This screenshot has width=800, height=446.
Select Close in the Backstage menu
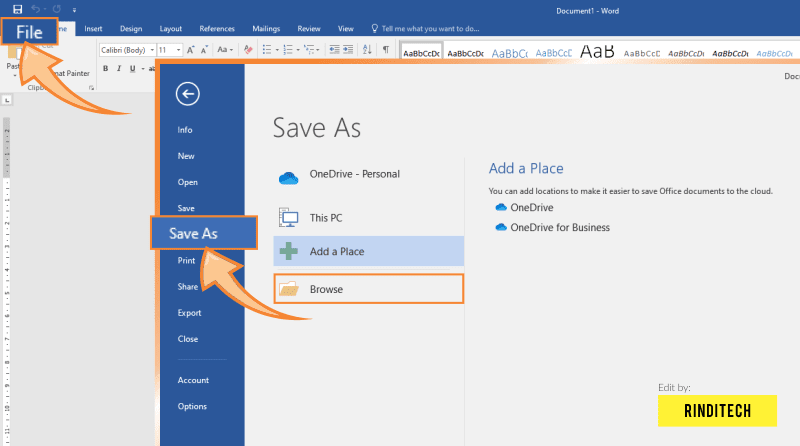pyautogui.click(x=188, y=339)
